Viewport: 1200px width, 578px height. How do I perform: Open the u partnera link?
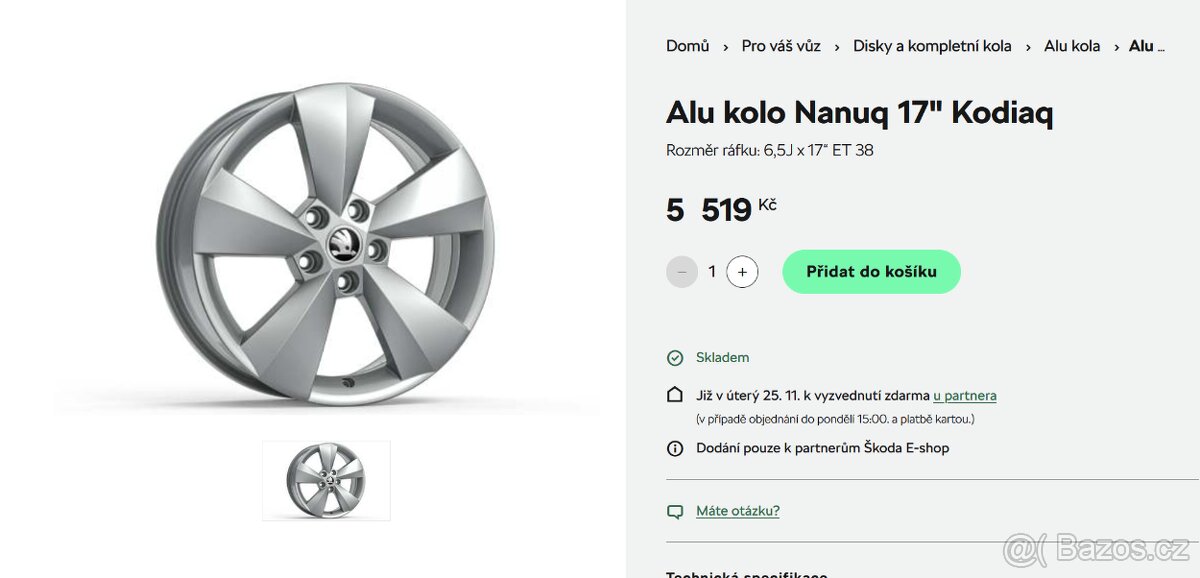click(x=964, y=395)
